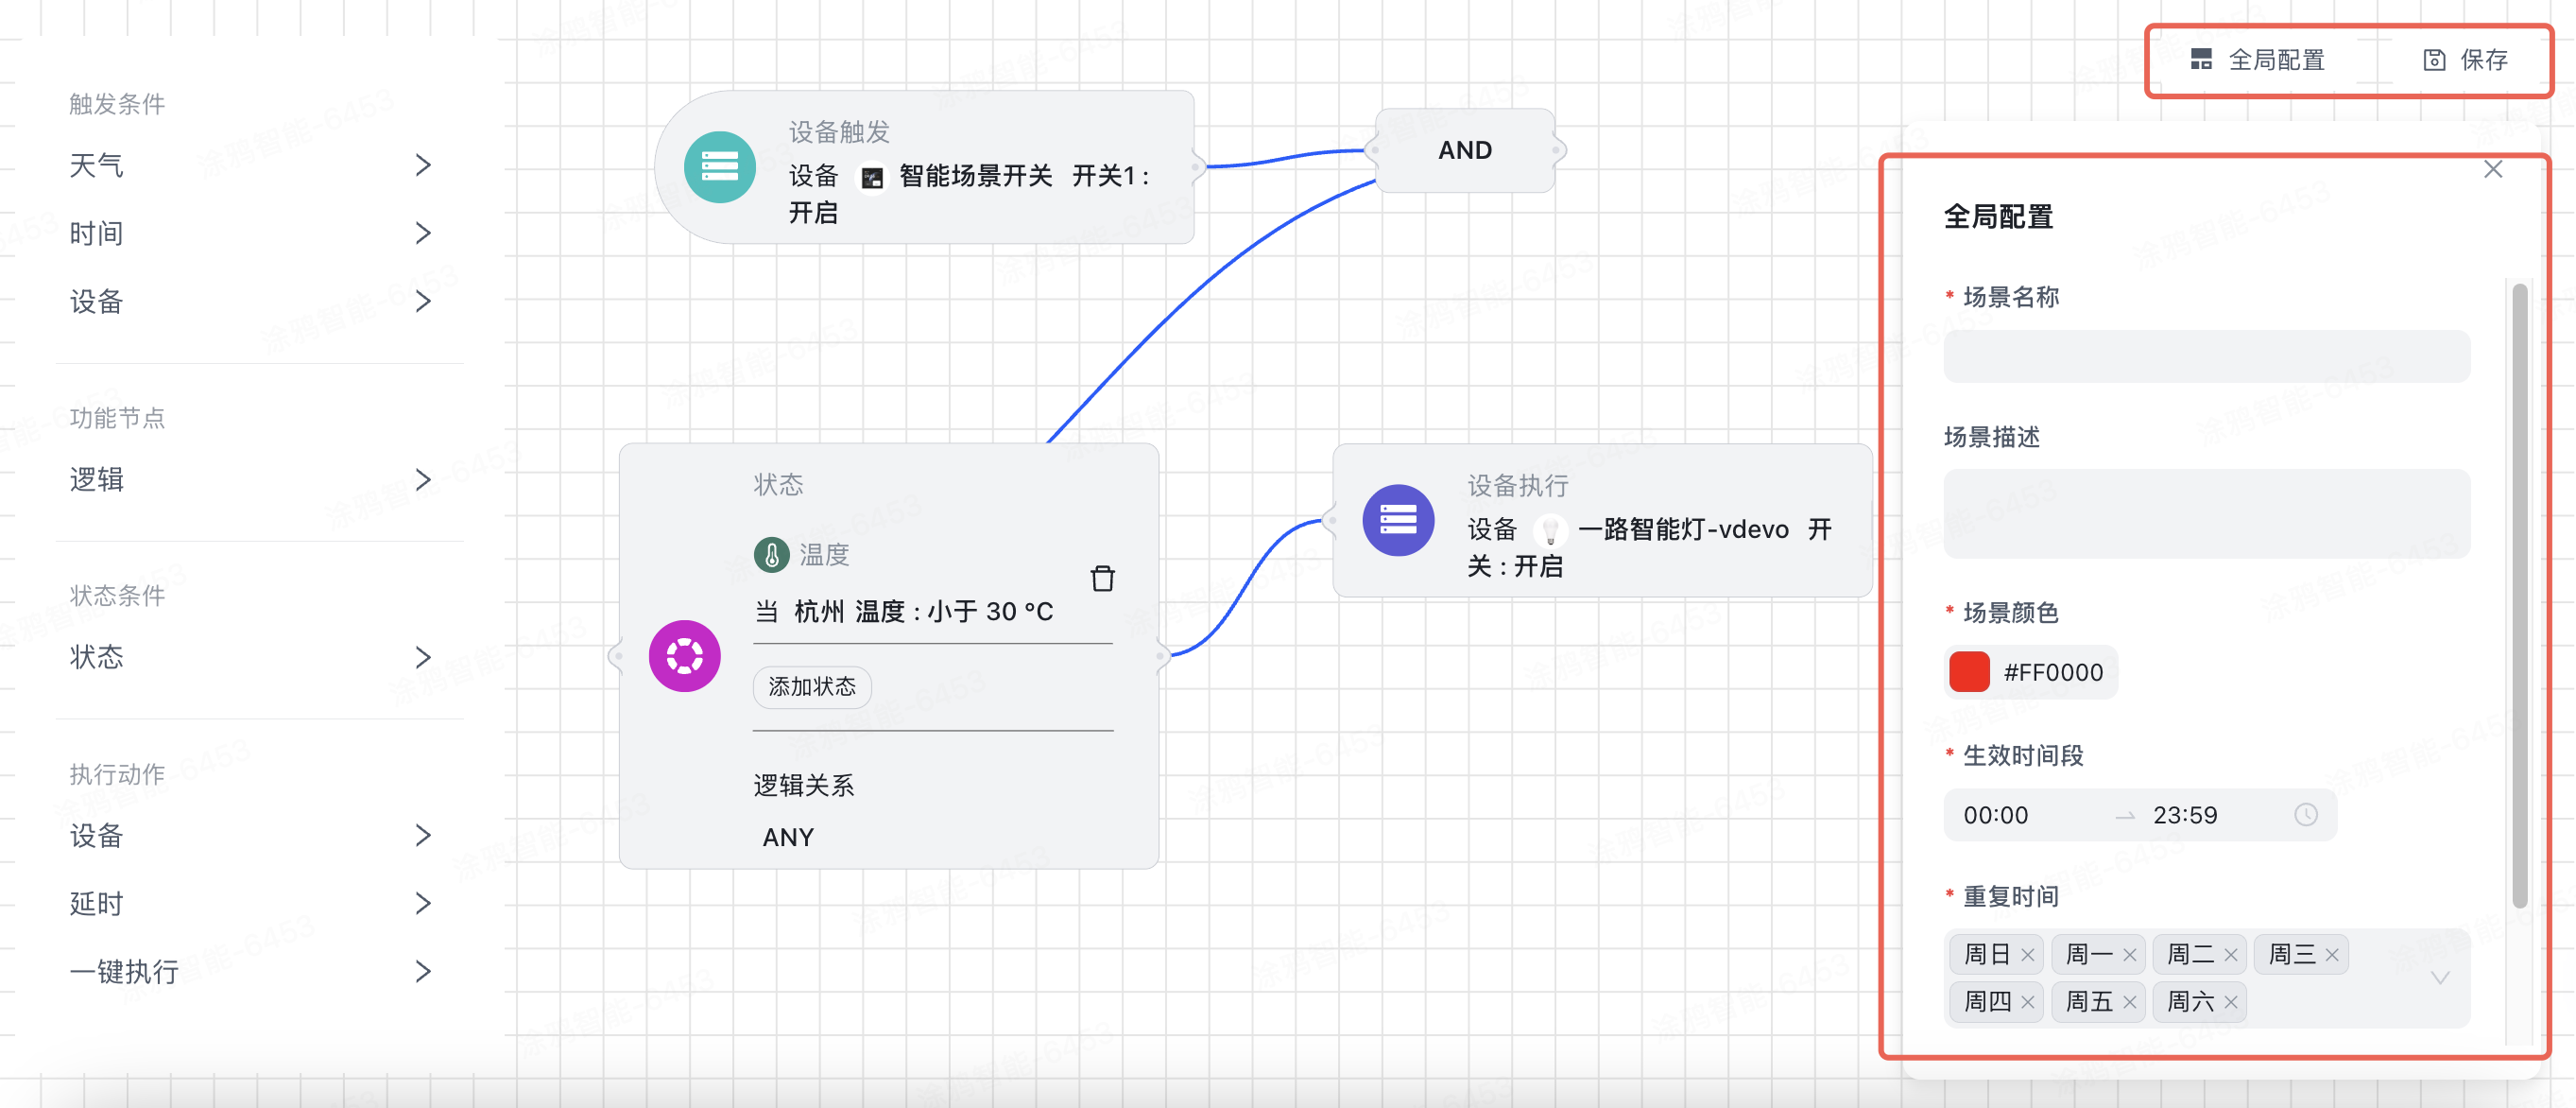This screenshot has height=1108, width=2576.
Task: Click the green temperature thermometer icon
Action: click(771, 554)
